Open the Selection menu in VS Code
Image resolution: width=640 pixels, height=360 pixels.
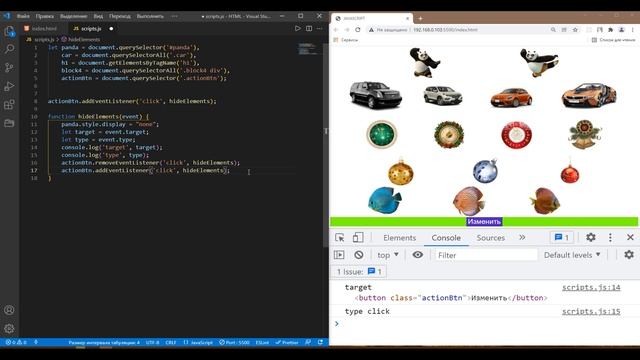pos(74,16)
